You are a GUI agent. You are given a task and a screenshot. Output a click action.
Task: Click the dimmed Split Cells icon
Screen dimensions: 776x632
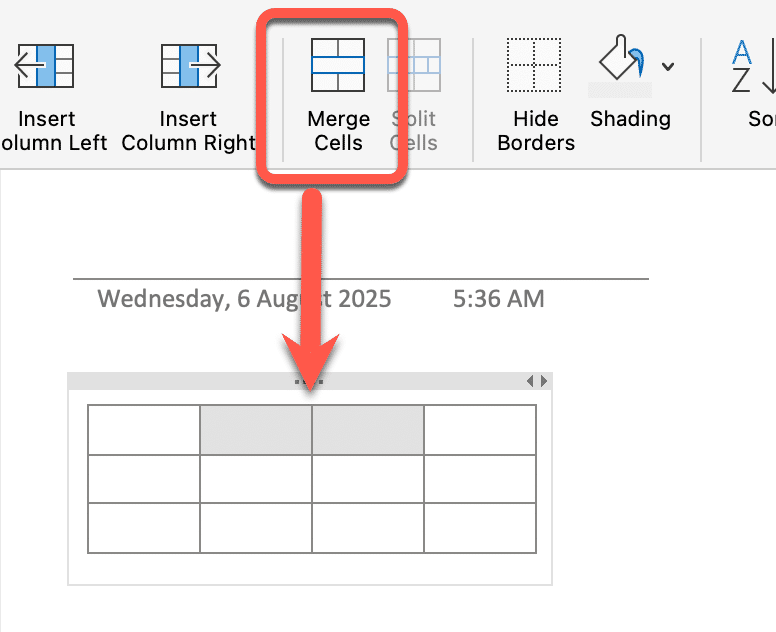[x=414, y=65]
